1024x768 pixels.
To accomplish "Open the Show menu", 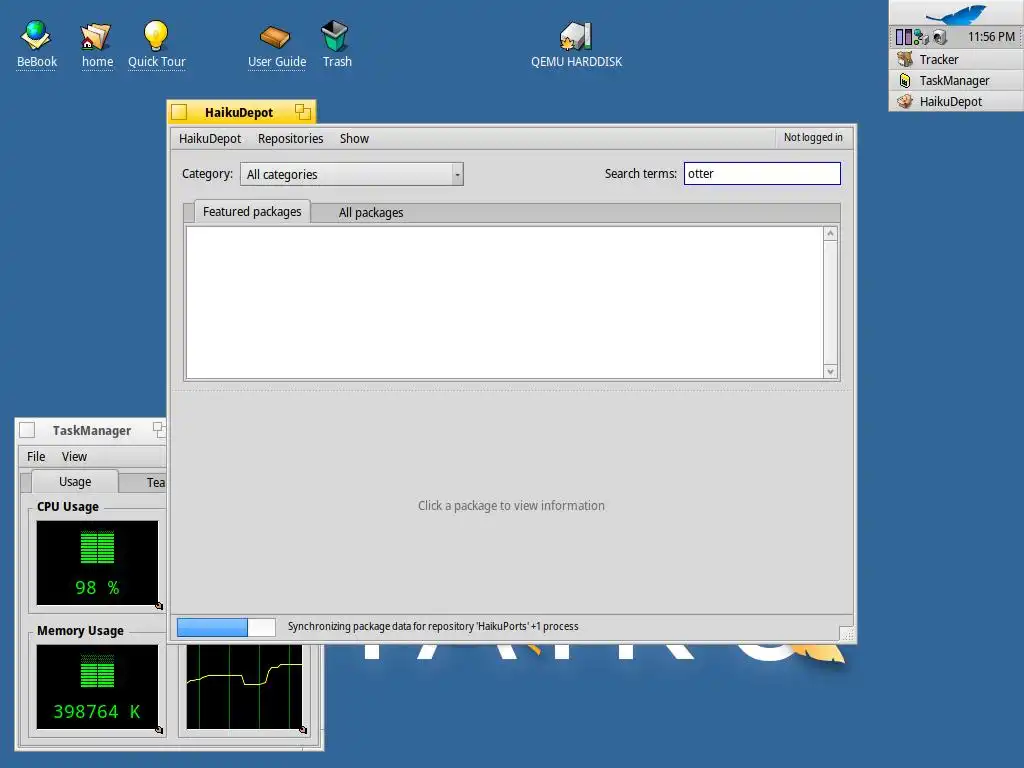I will [354, 138].
